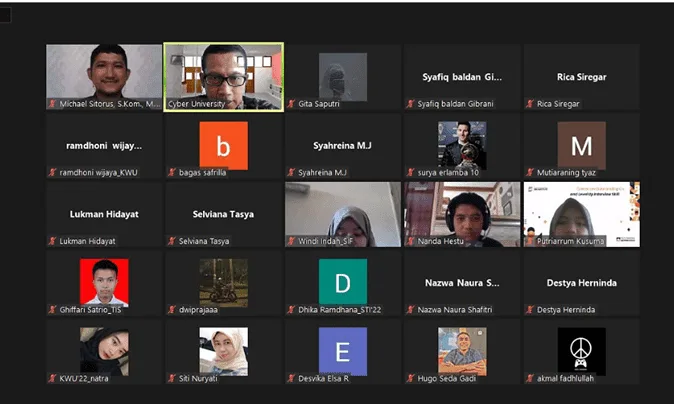This screenshot has width=674, height=404.
Task: Click muted mic icon beside Nanda Hestu
Action: [x=411, y=241]
